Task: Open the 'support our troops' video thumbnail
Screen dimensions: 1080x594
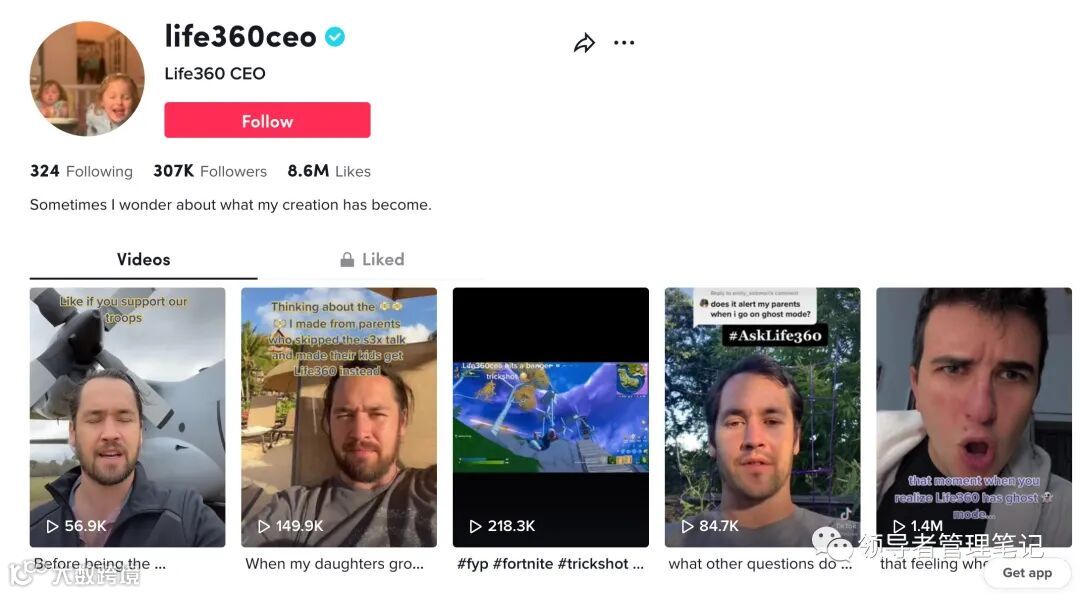Action: [x=127, y=417]
